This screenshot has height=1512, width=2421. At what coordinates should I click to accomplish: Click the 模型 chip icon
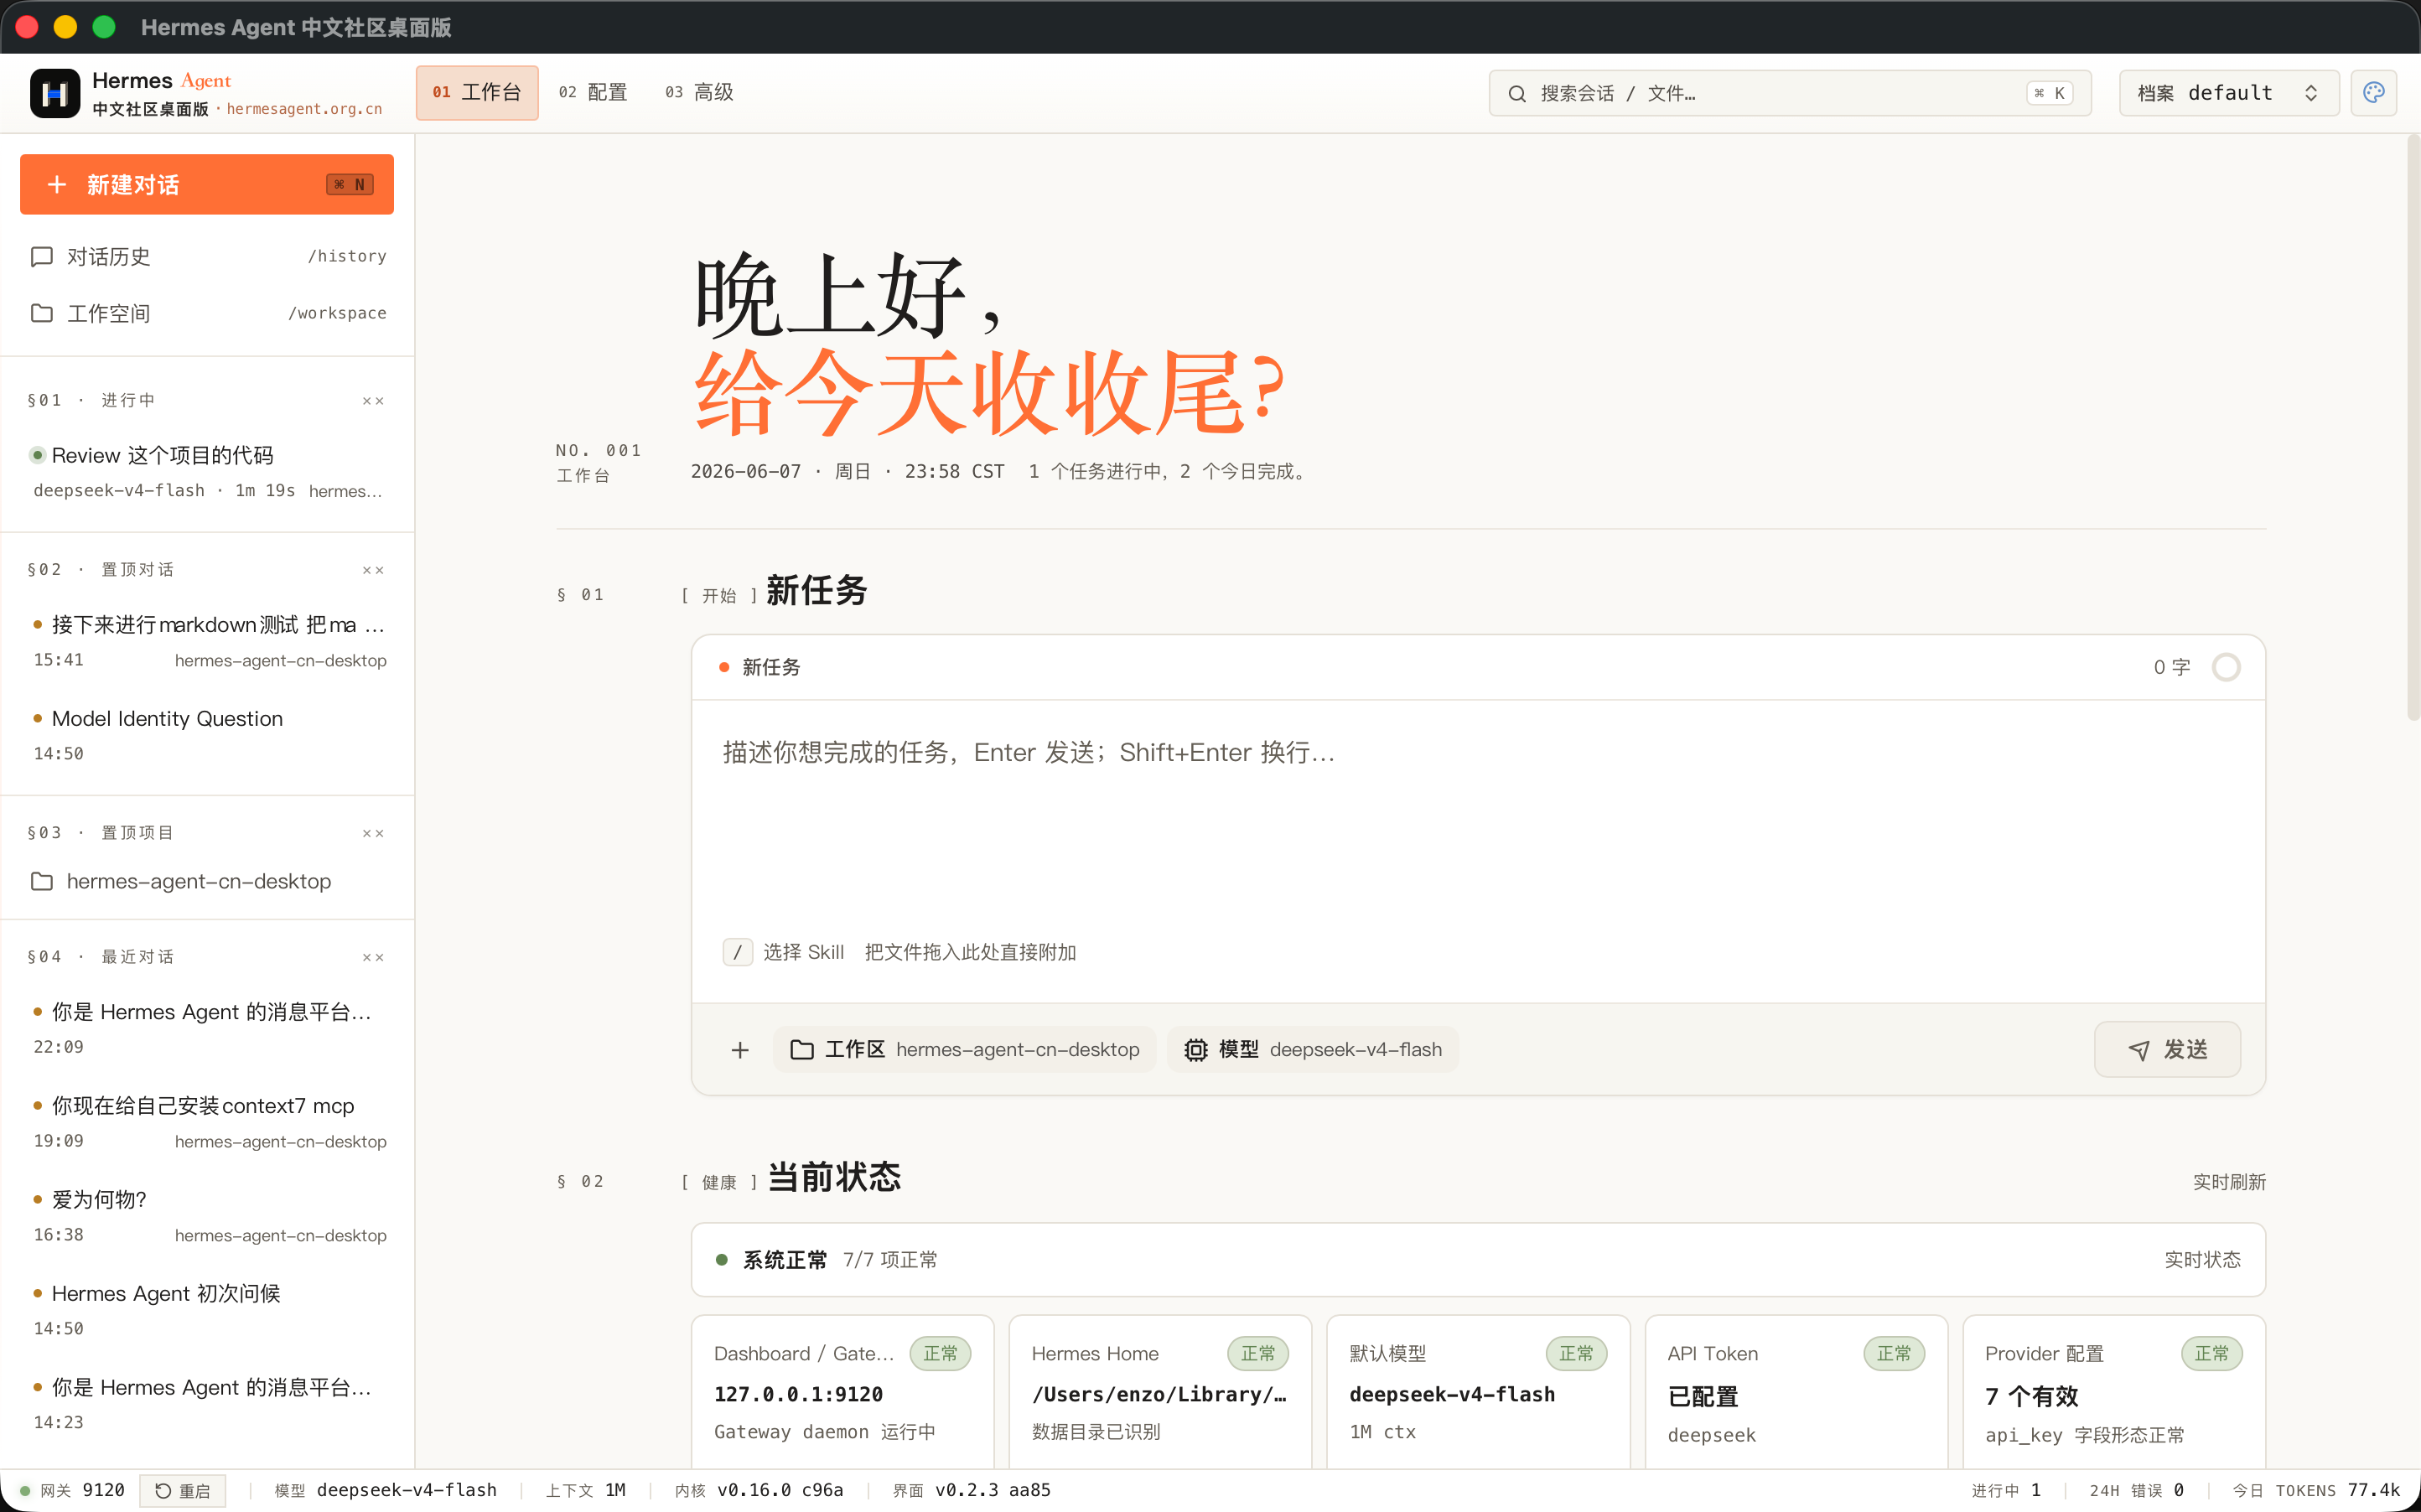pyautogui.click(x=1195, y=1049)
